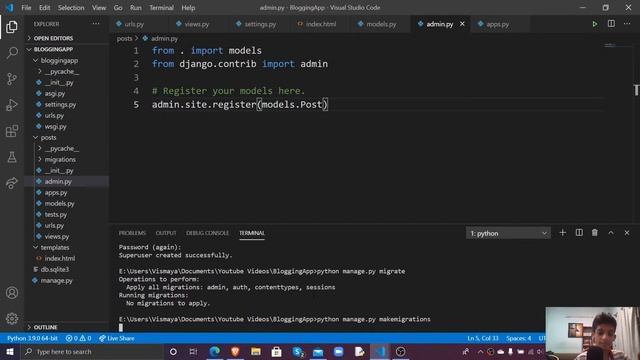
Task: Switch to the index.html tab
Action: coord(320,24)
